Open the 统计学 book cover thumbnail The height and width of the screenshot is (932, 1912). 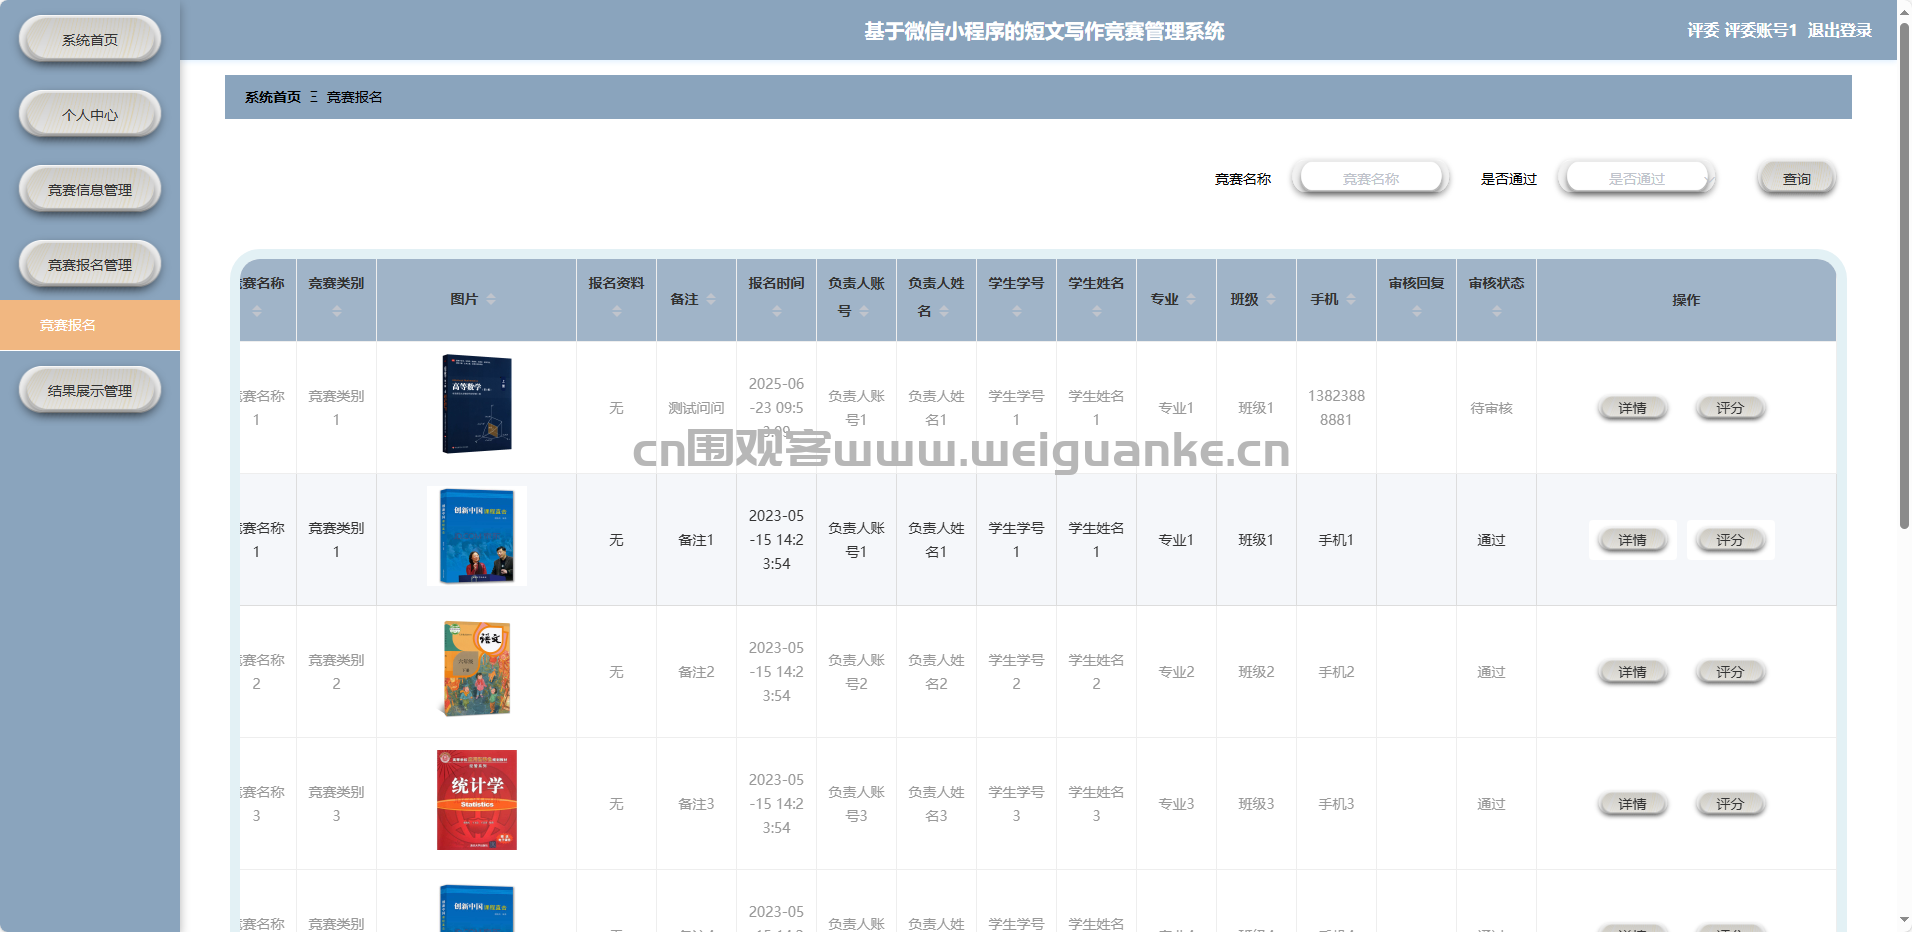(x=477, y=800)
